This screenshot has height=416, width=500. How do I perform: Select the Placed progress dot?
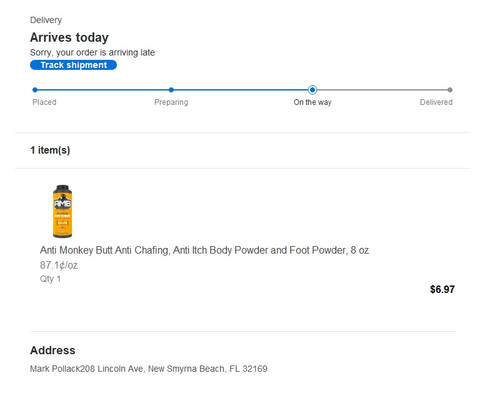(35, 90)
